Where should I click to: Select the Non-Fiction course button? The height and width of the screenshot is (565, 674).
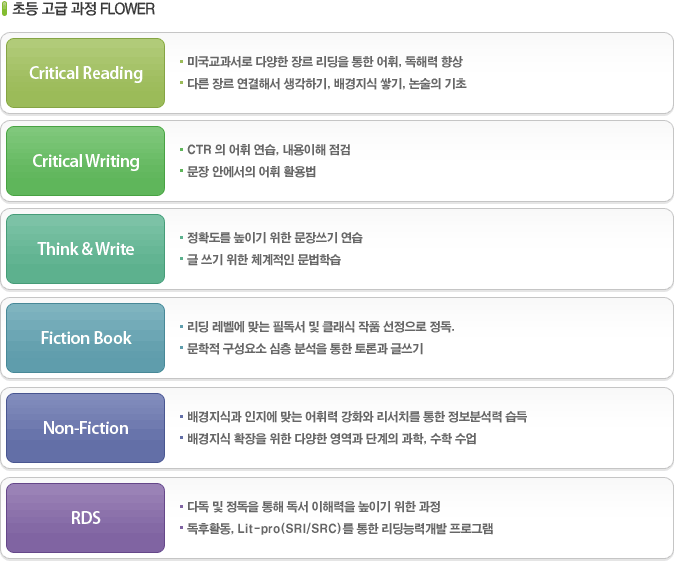coord(85,428)
